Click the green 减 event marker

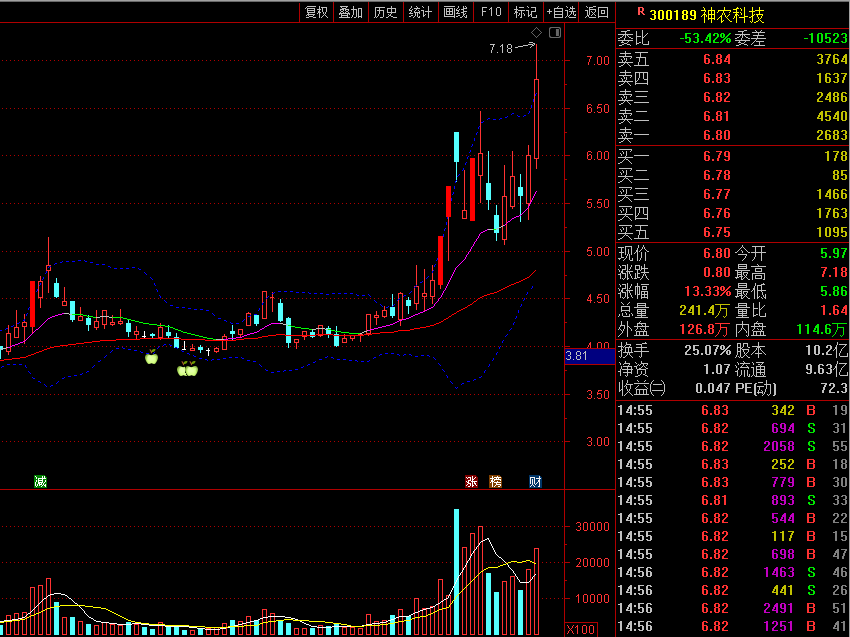pos(40,481)
